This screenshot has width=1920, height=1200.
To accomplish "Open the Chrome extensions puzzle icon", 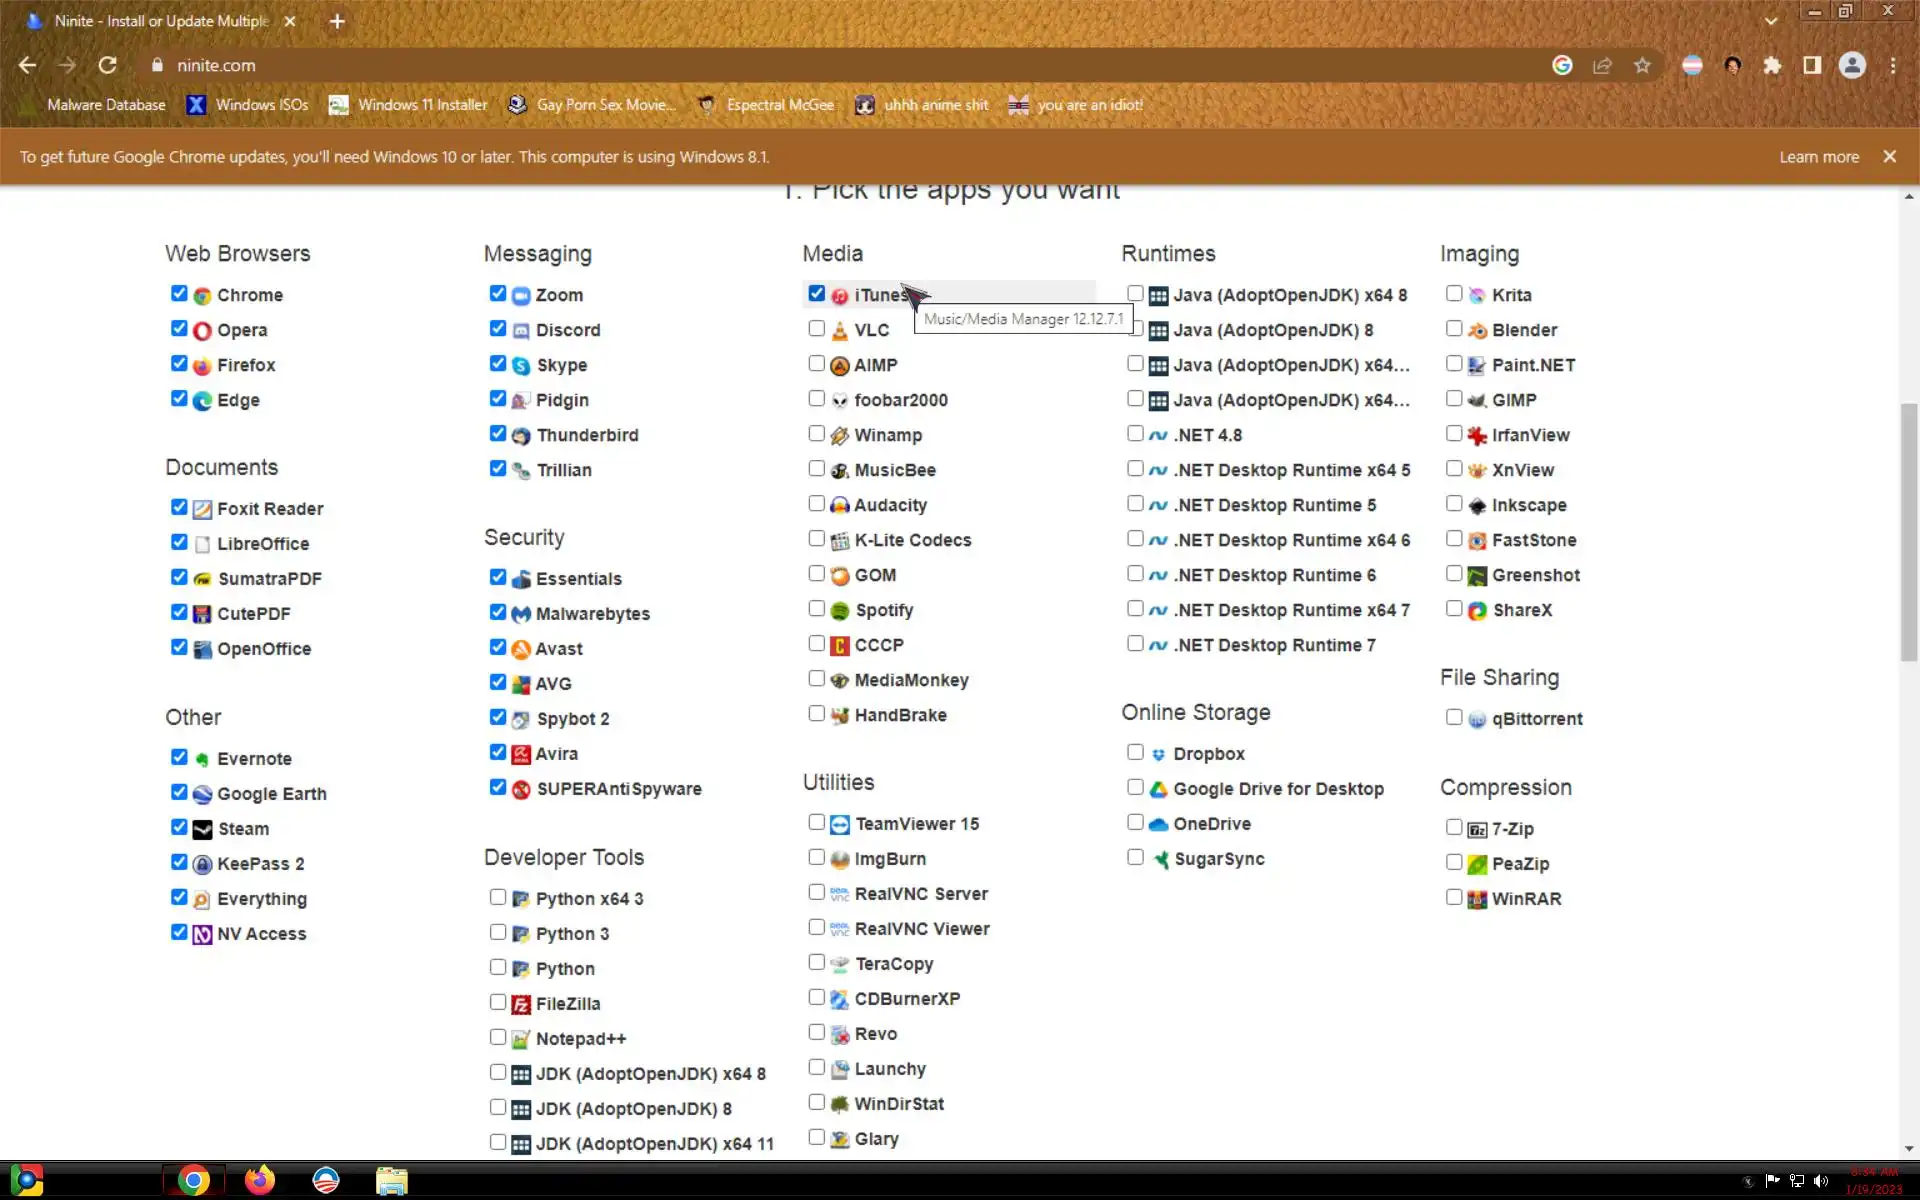I will [x=1772, y=65].
